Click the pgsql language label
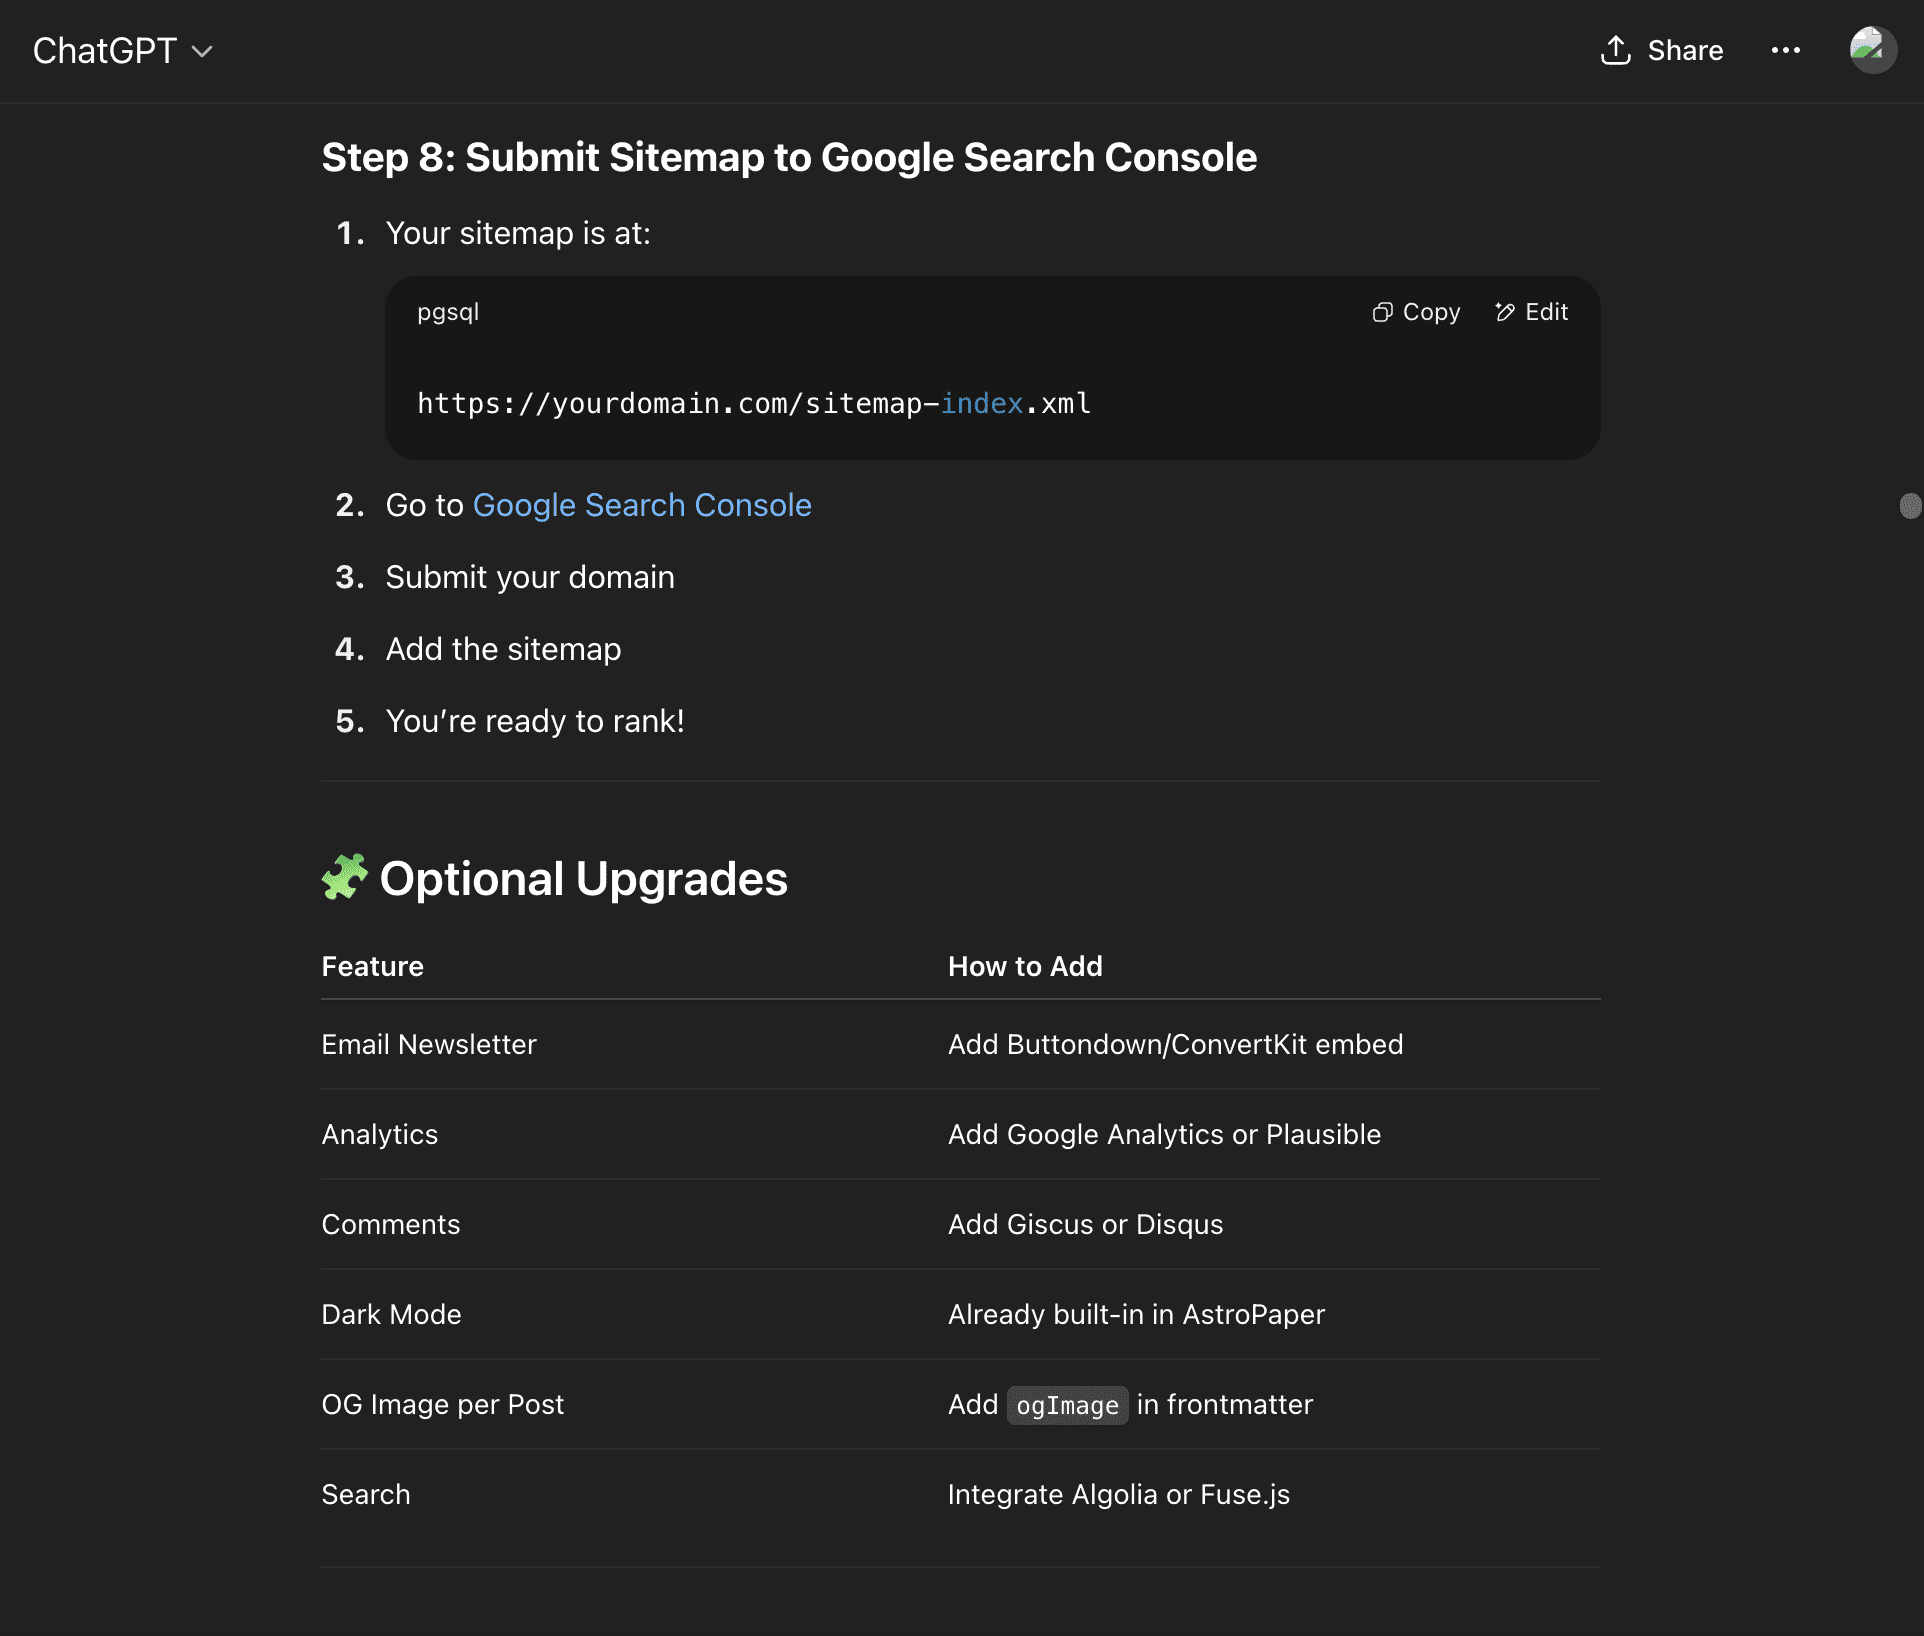 448,312
